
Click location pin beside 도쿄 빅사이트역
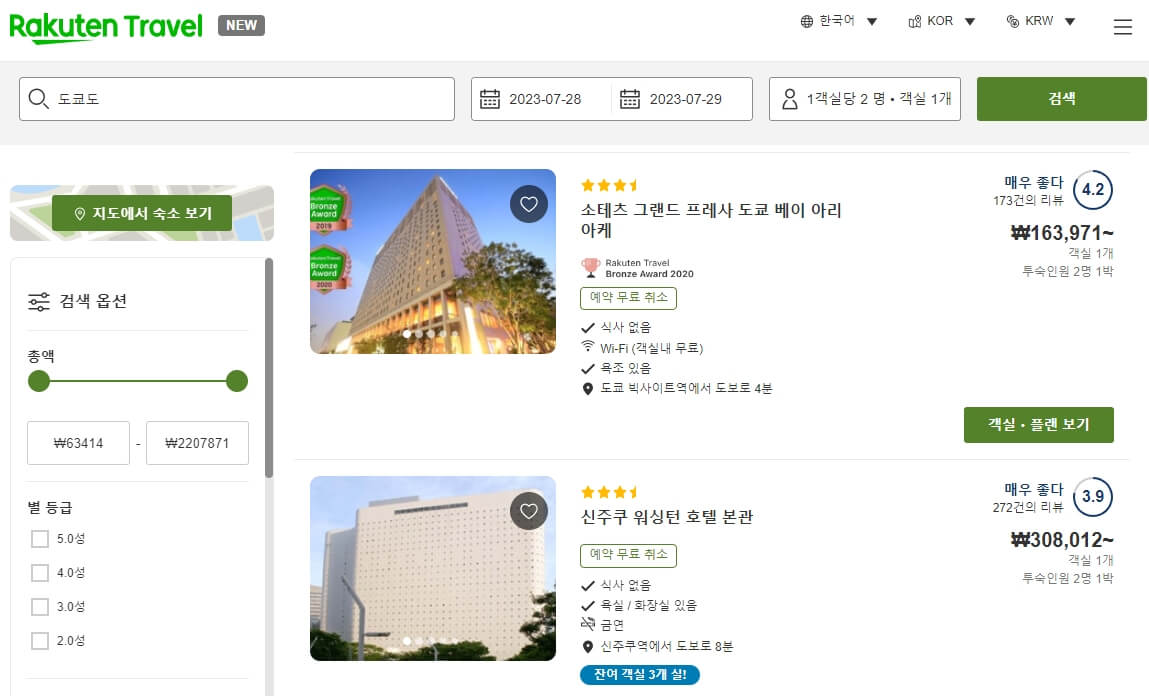(588, 389)
